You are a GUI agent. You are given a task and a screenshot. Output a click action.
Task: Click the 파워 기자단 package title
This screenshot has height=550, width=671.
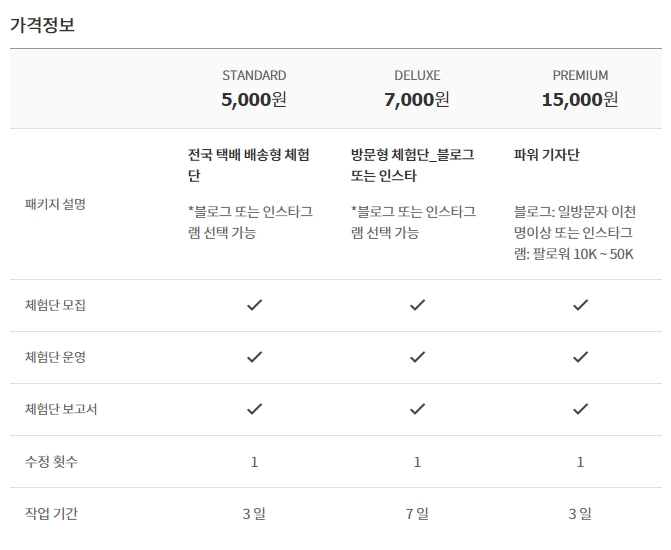point(546,155)
